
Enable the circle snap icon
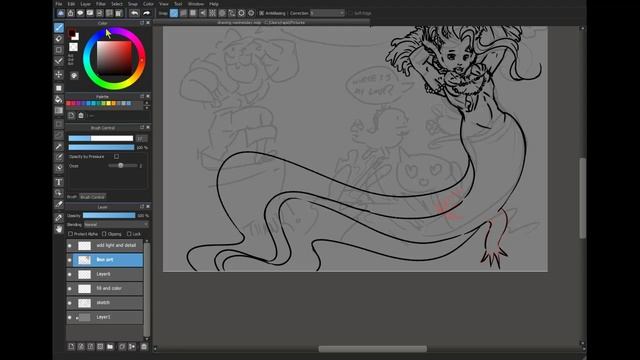coord(222,13)
